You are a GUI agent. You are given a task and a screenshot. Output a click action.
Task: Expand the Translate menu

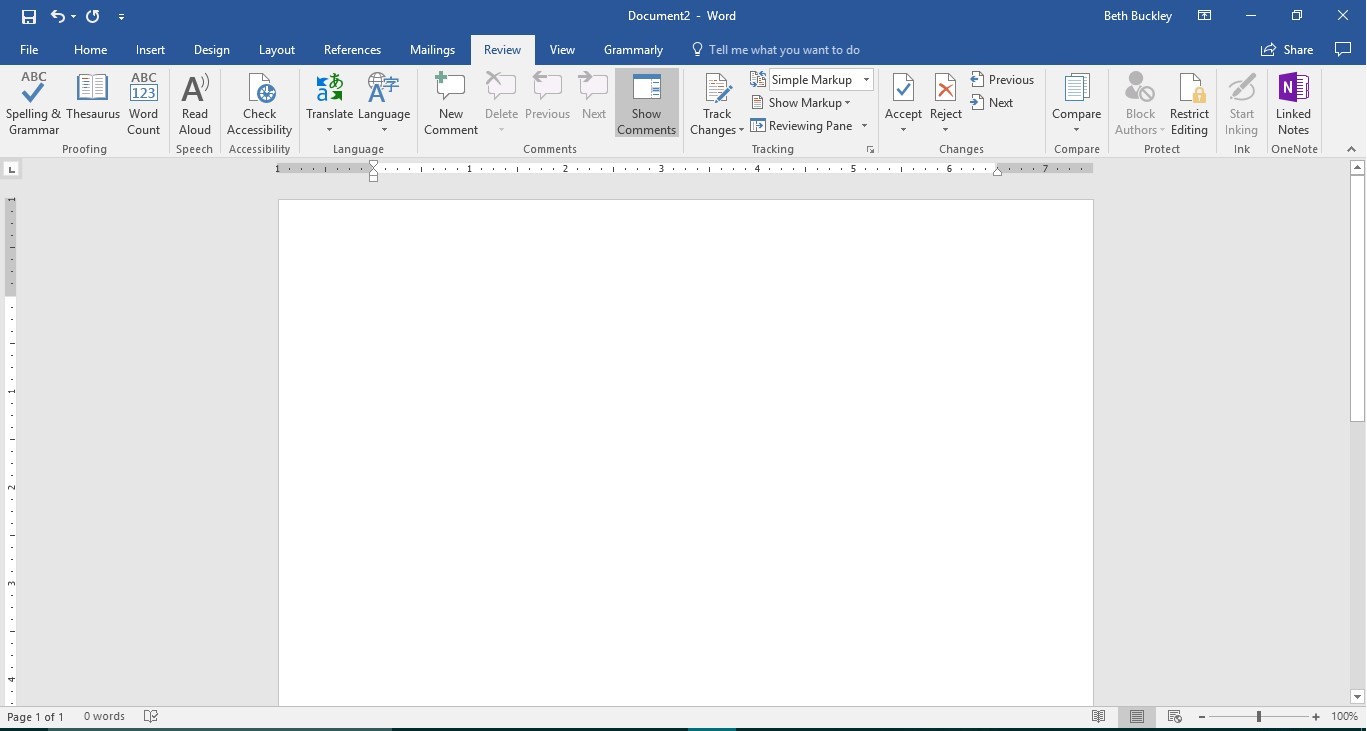(329, 104)
